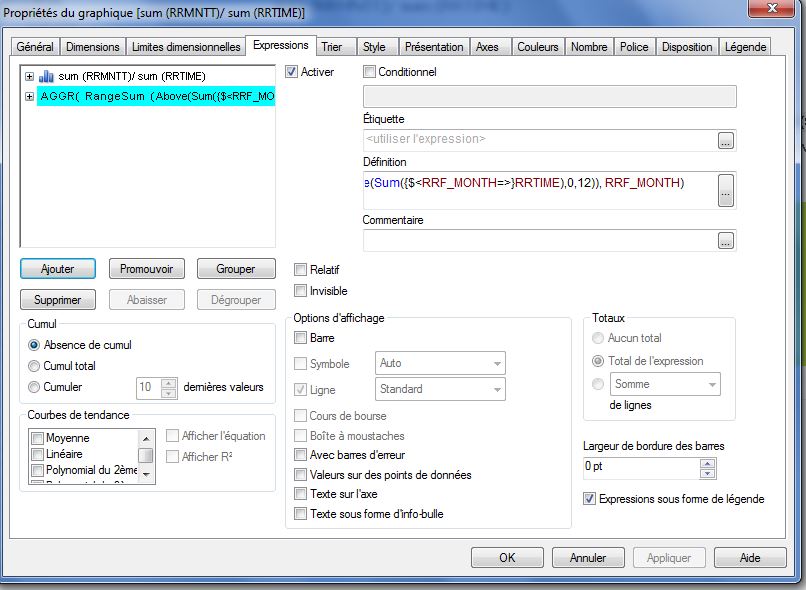The width and height of the screenshot is (806, 590).
Task: Expand the AGGR( RangeSum expression node
Action: click(x=29, y=96)
